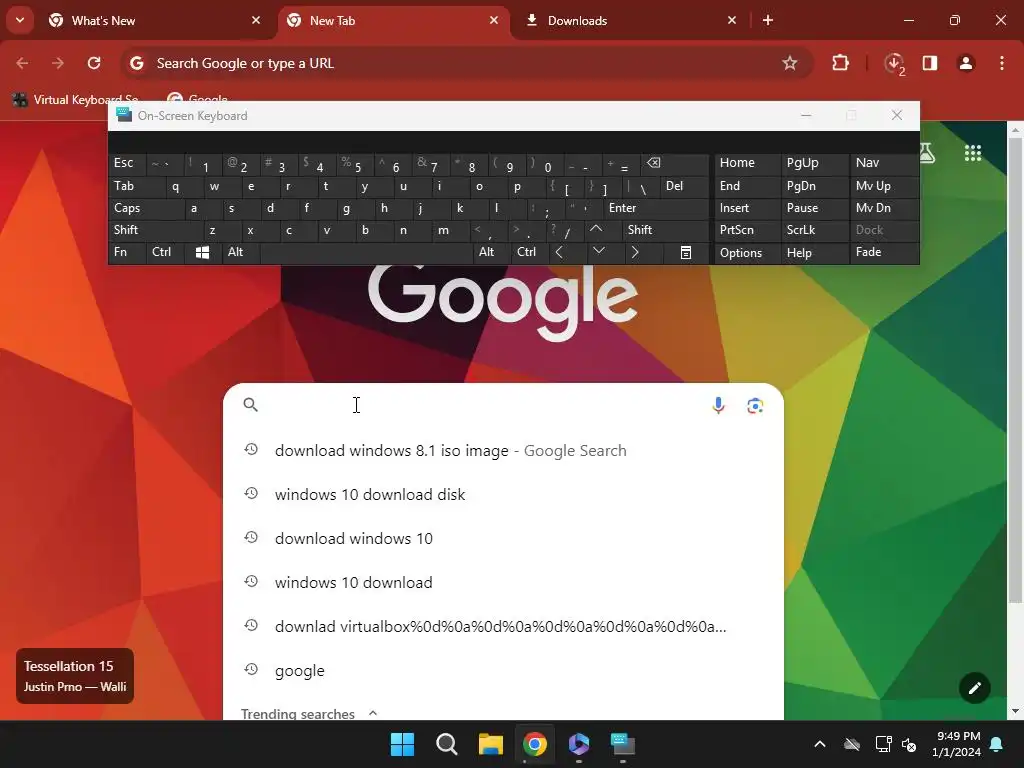Click the address bar URL field
The width and height of the screenshot is (1024, 768).
point(457,63)
